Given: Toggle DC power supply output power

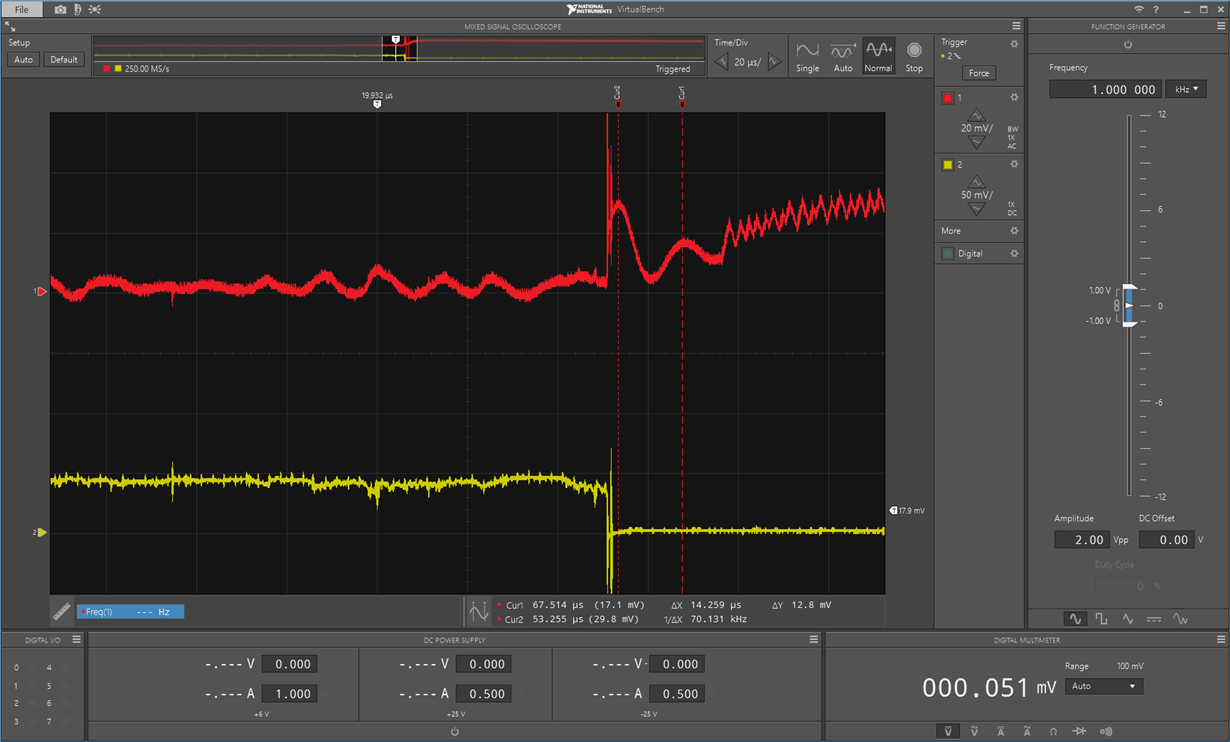Looking at the screenshot, I should coord(455,732).
